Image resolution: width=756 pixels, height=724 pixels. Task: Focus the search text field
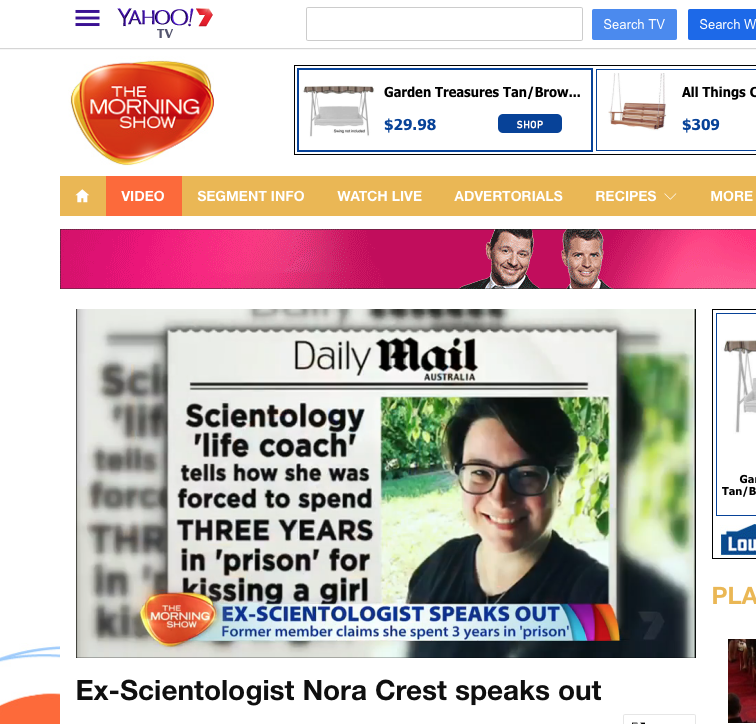pos(444,24)
